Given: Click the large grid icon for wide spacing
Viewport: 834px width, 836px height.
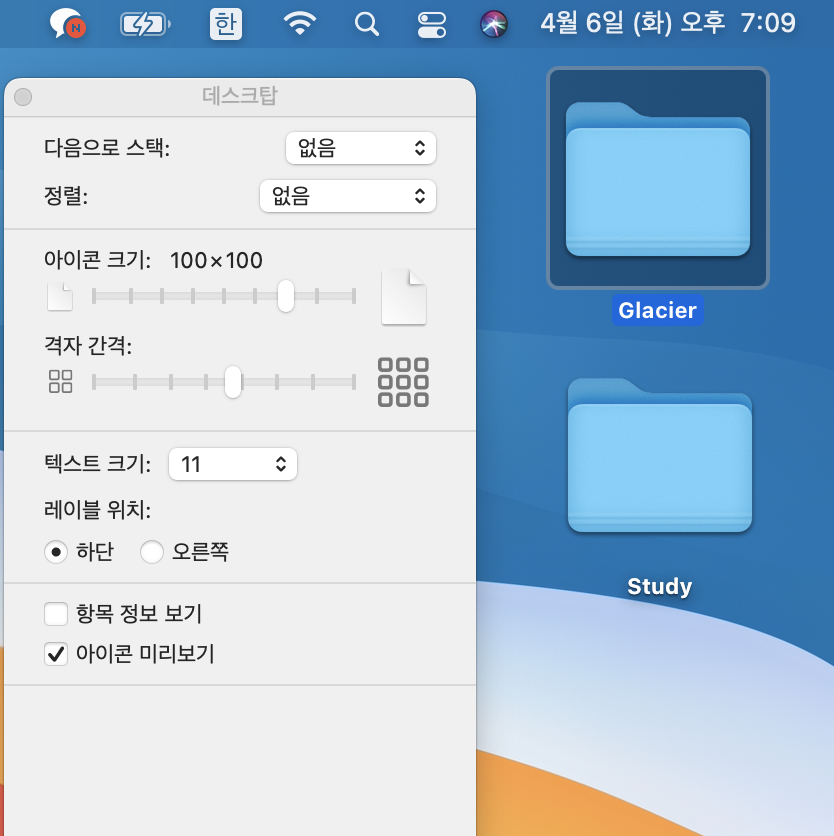Looking at the screenshot, I should pyautogui.click(x=403, y=382).
